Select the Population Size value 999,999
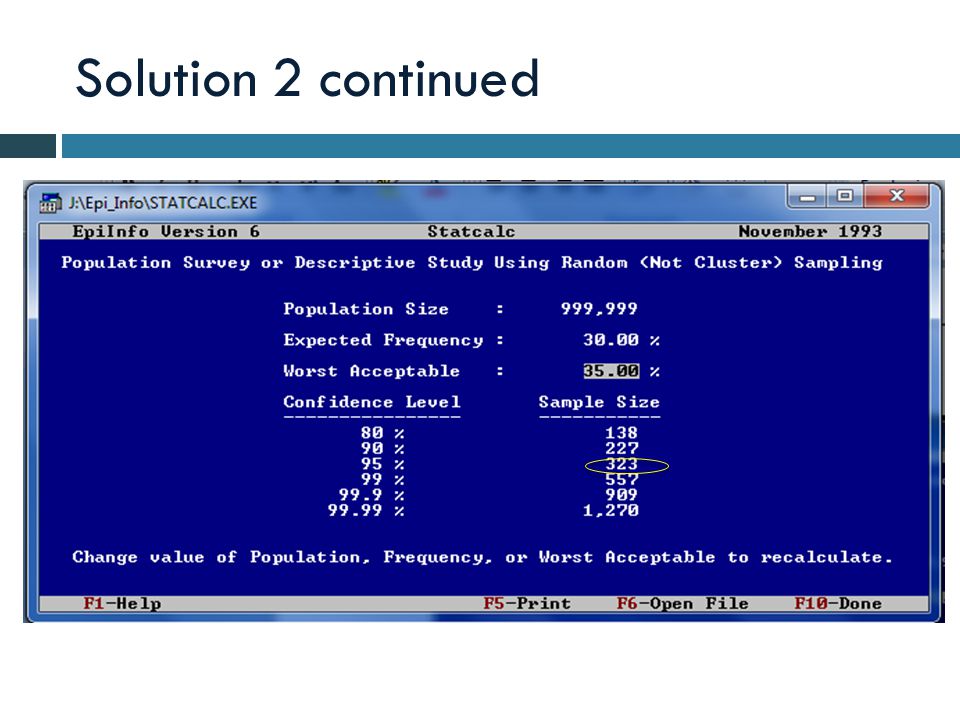 pos(599,309)
